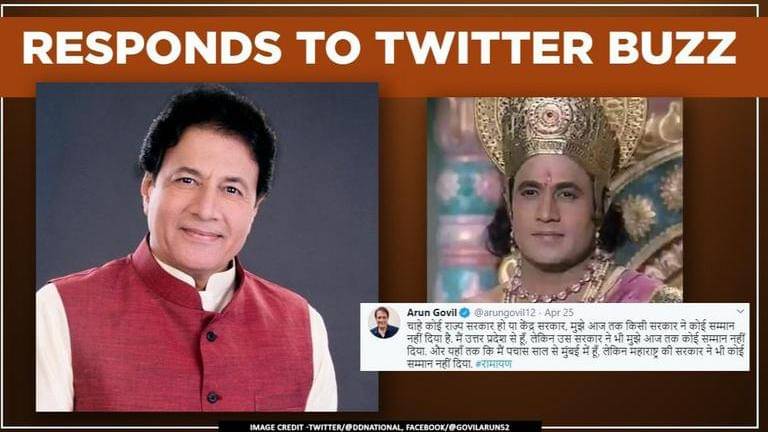Click the white collar beneath red vest

[x=210, y=289]
